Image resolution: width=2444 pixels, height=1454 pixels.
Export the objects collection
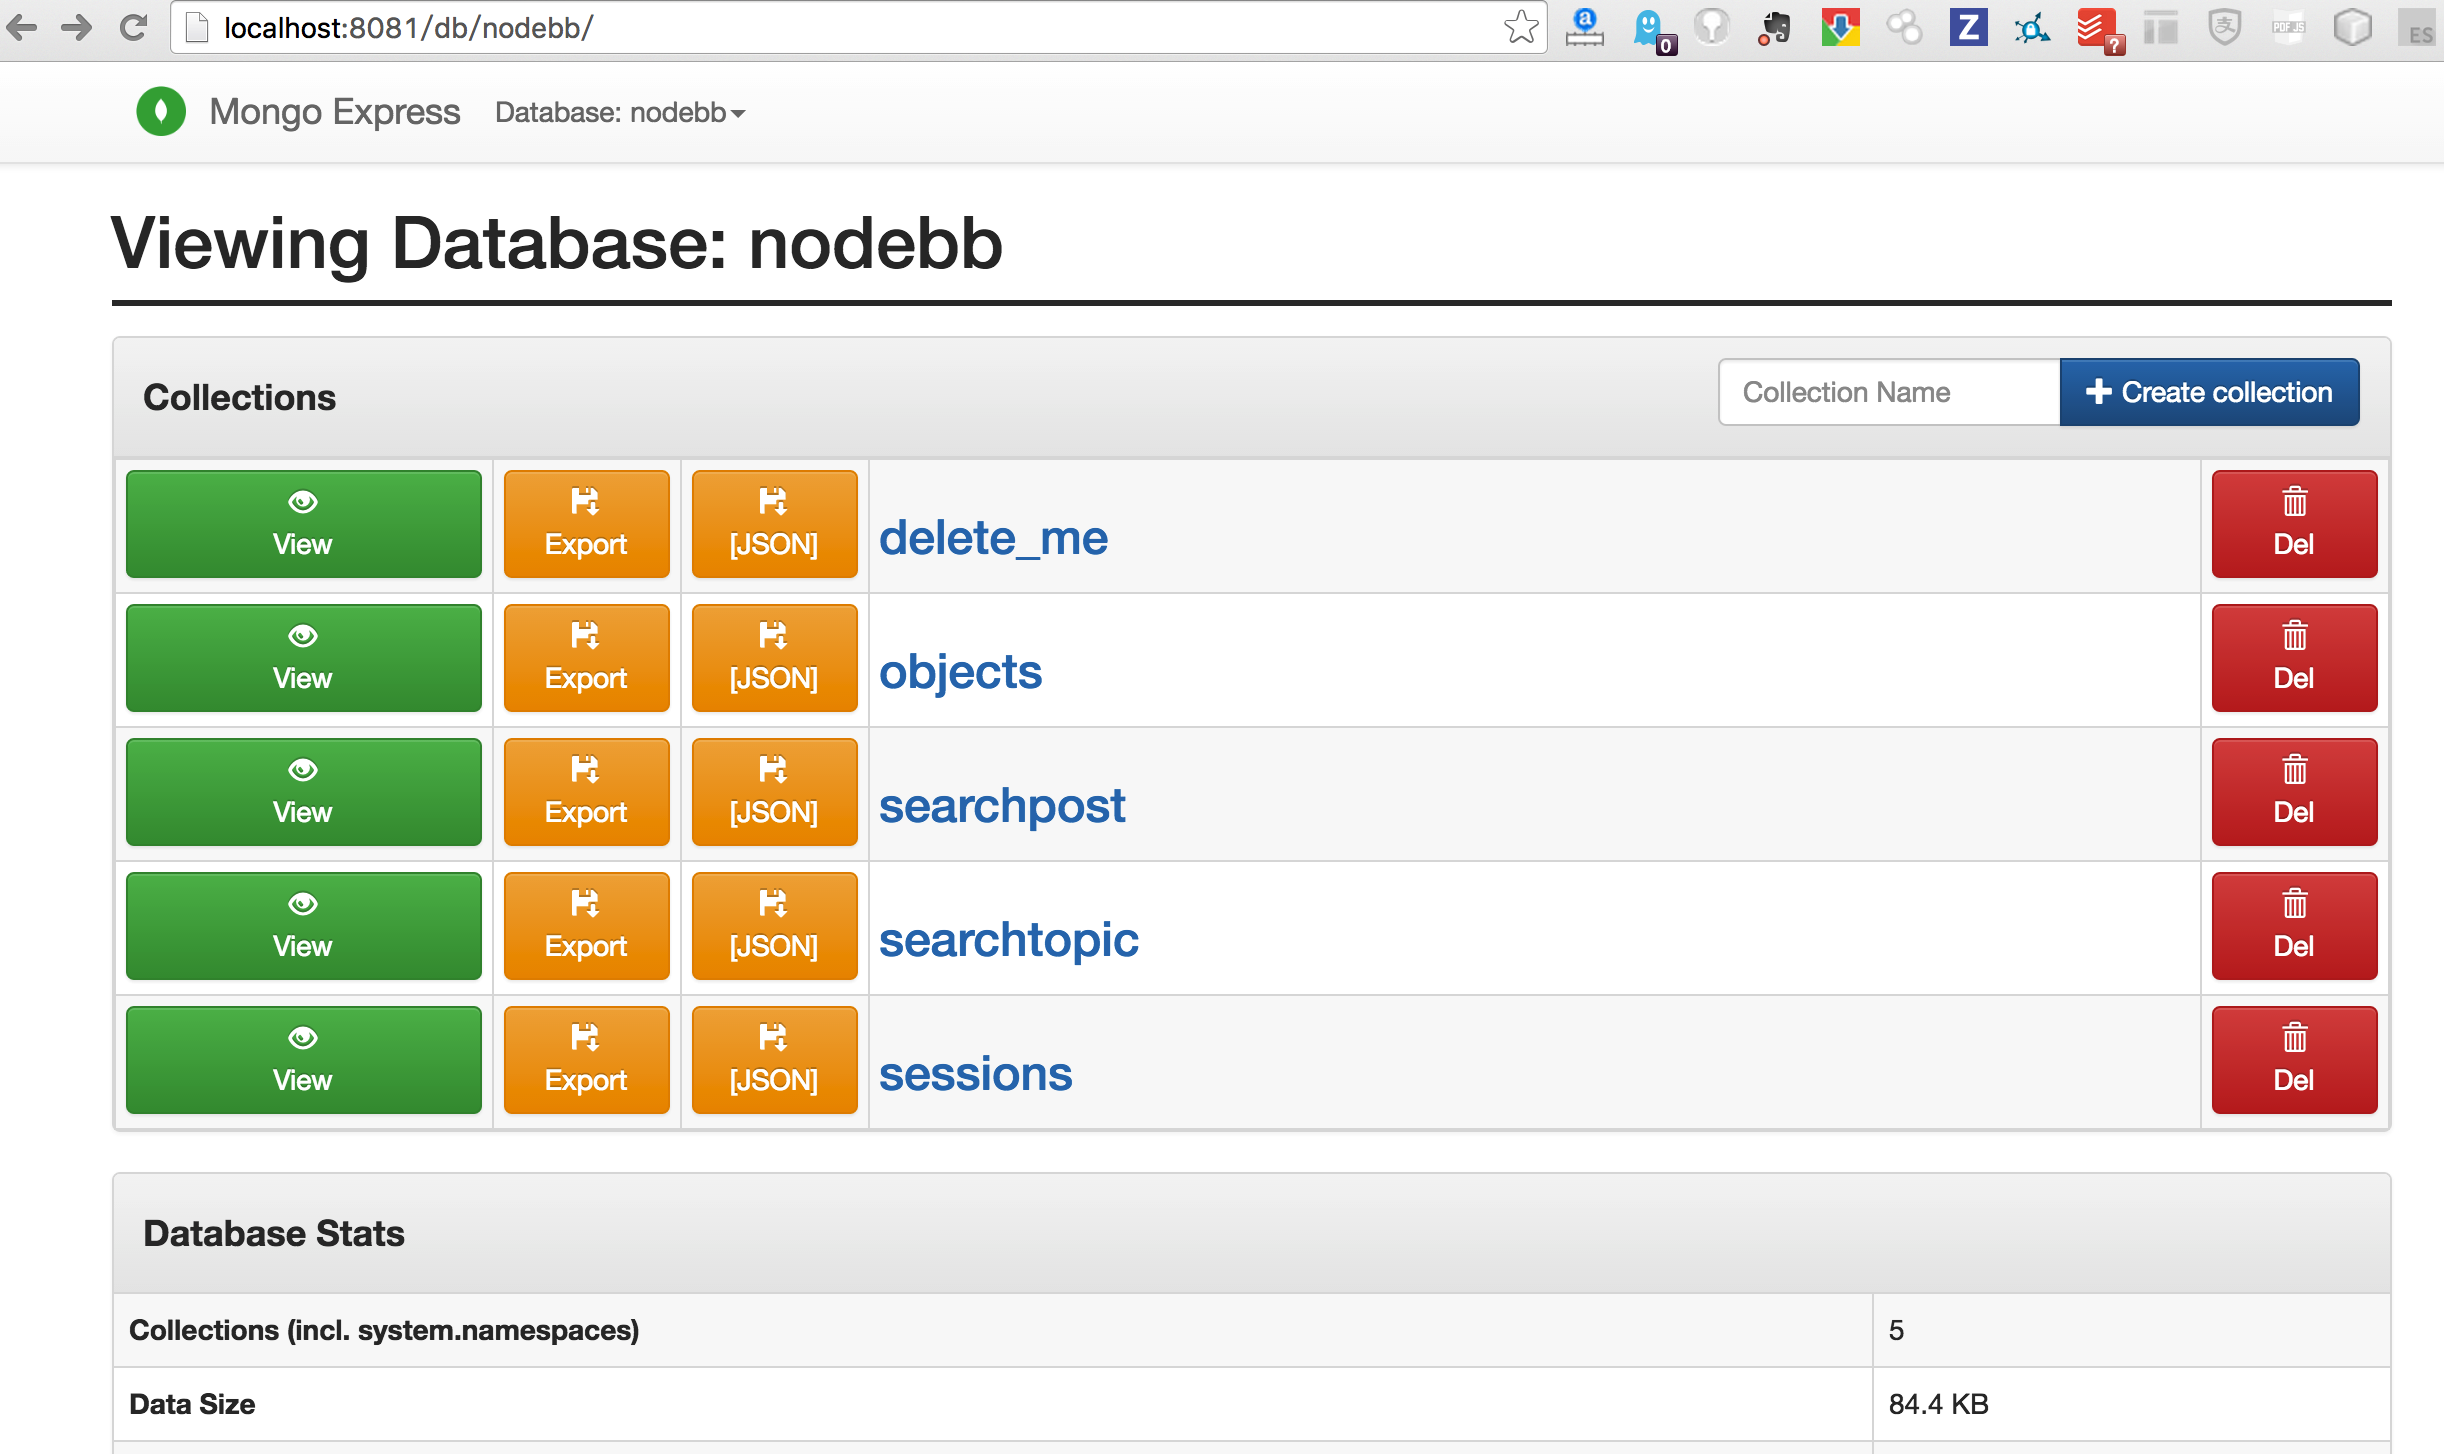pyautogui.click(x=586, y=658)
